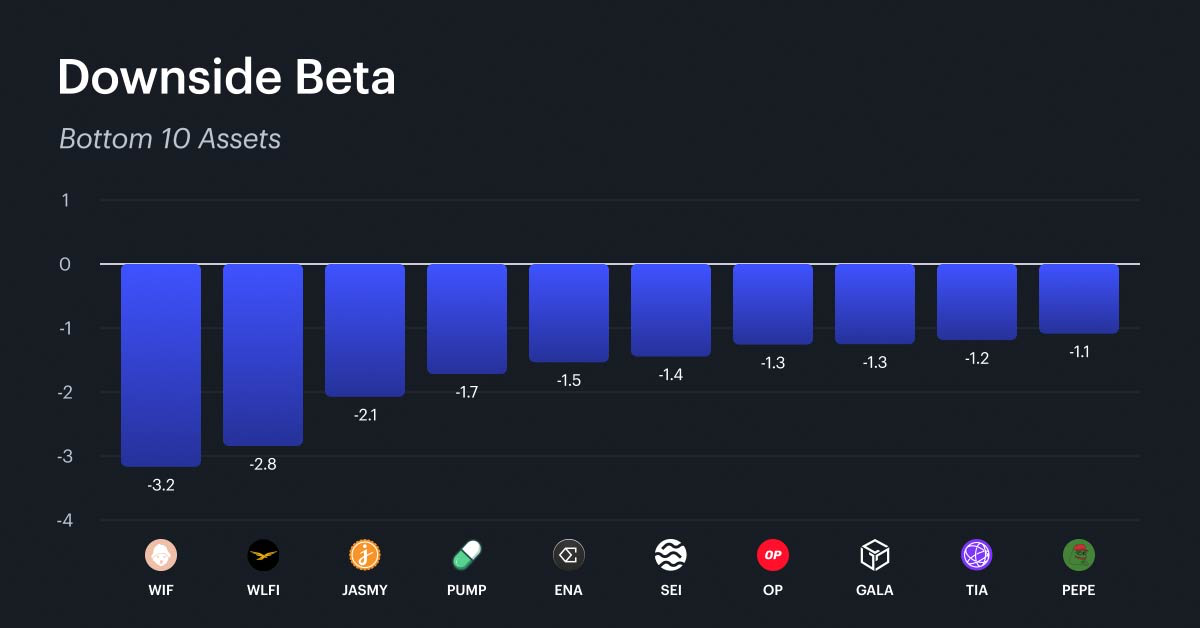
Task: Click the green PUMP pill icon
Action: (467, 554)
